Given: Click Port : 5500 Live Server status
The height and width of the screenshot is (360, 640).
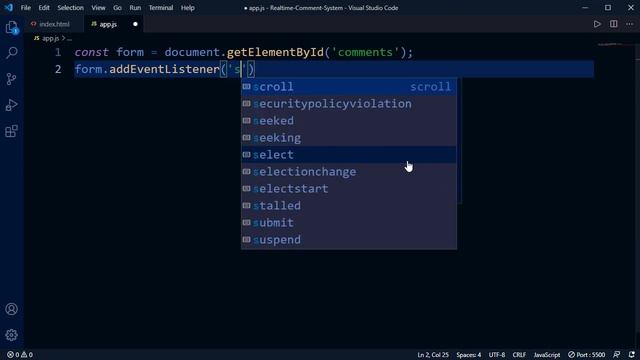Looking at the screenshot, I should tap(586, 355).
